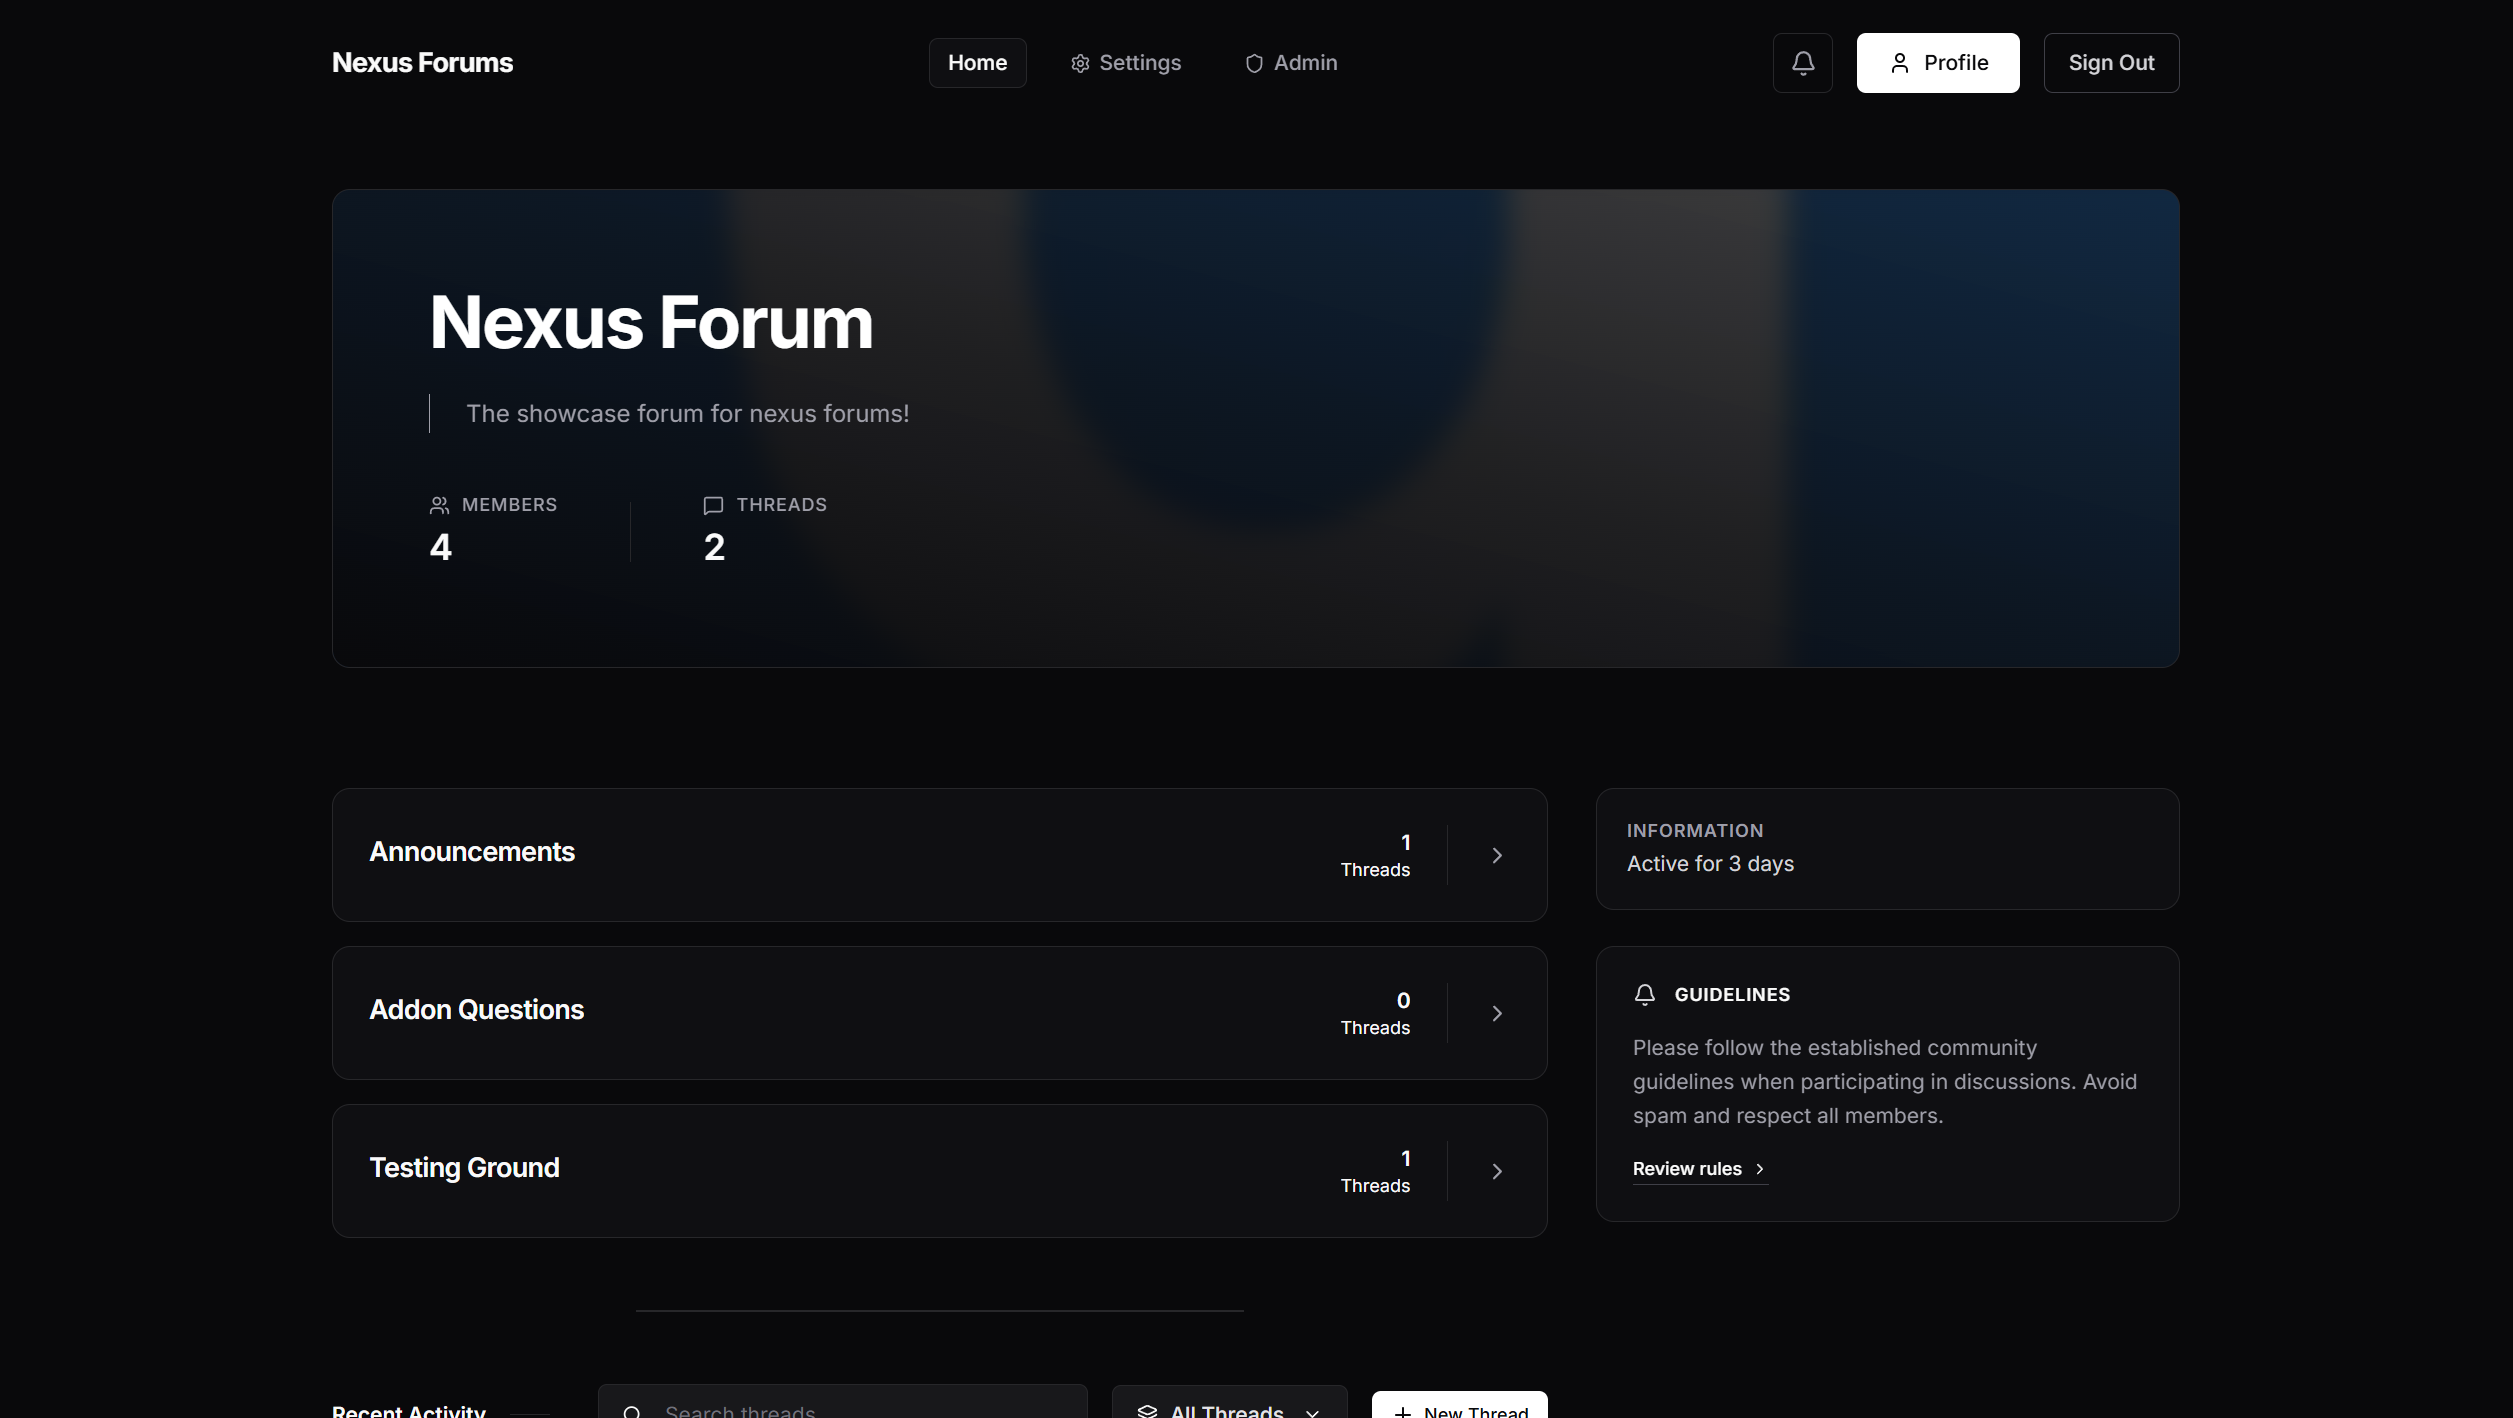Image resolution: width=2513 pixels, height=1418 pixels.
Task: Open the Addon Questions category title
Action: (476, 1010)
